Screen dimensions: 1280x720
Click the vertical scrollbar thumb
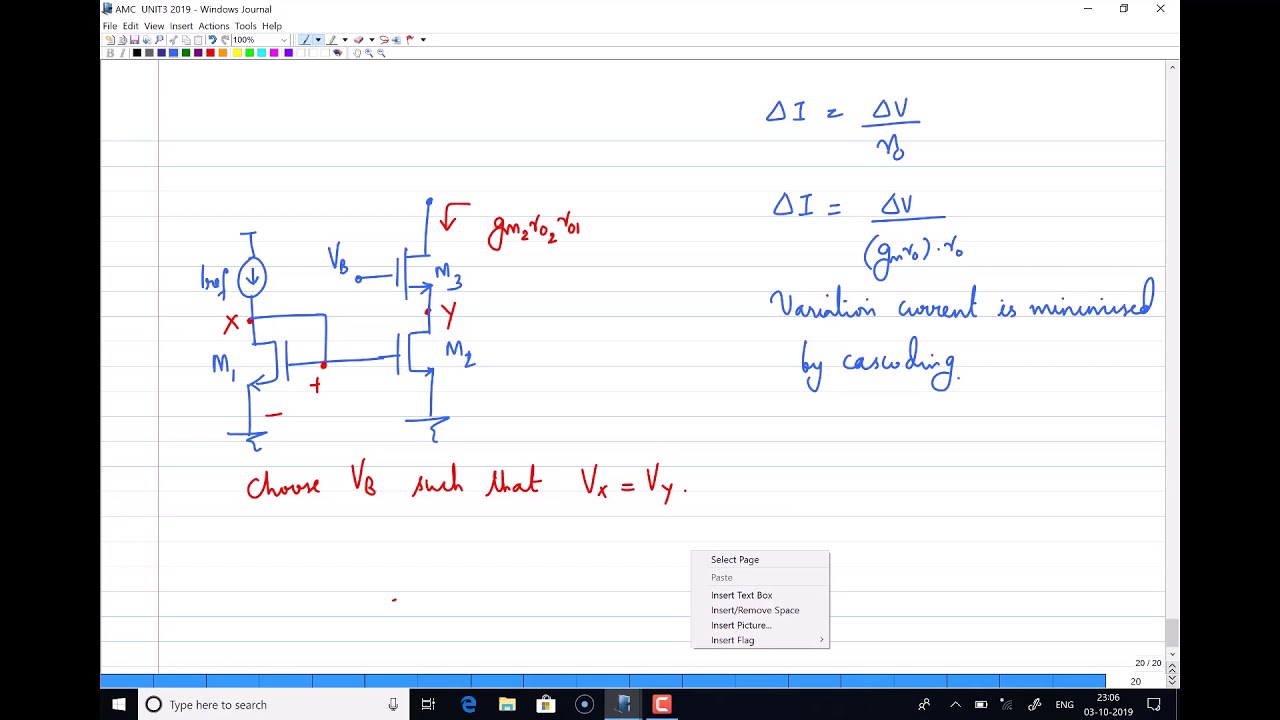[x=1172, y=632]
